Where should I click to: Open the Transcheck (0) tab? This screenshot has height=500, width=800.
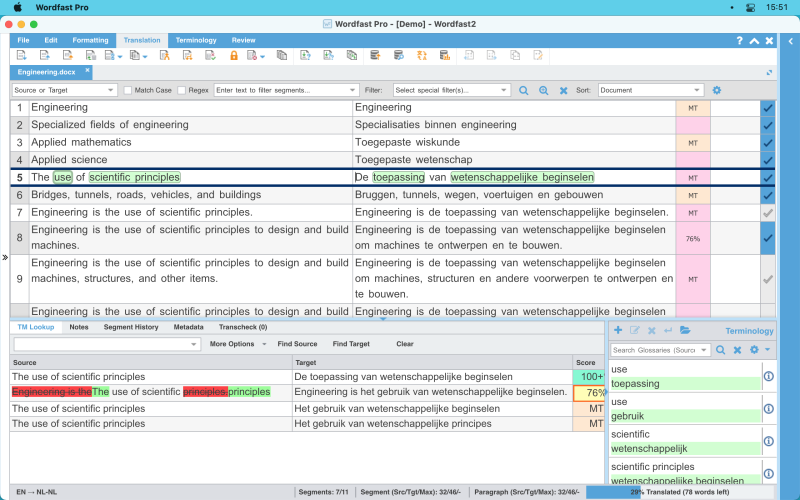click(243, 327)
